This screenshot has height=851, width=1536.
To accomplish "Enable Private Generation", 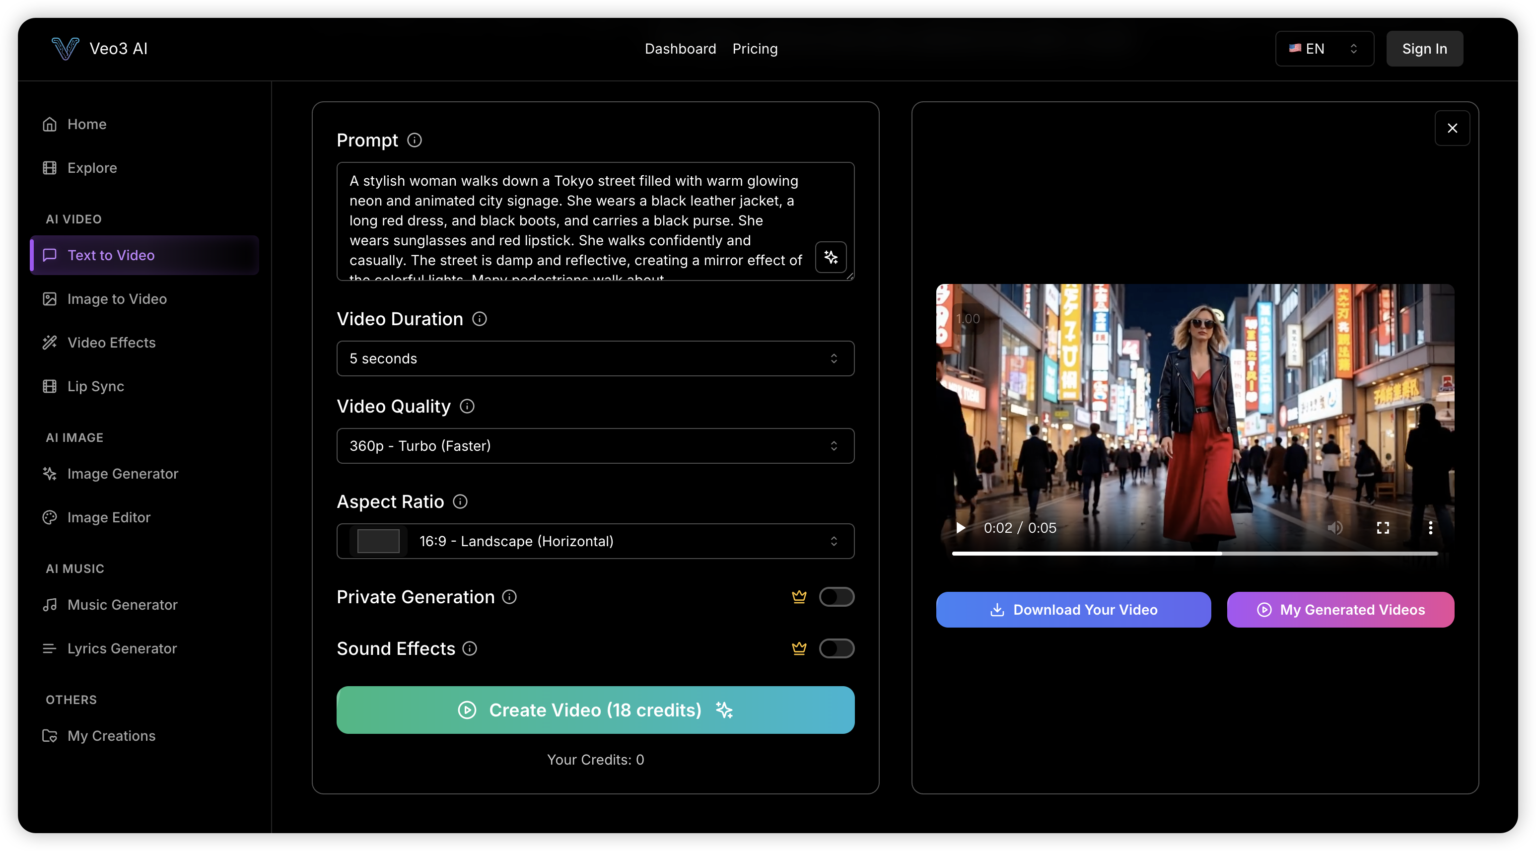I will [837, 596].
